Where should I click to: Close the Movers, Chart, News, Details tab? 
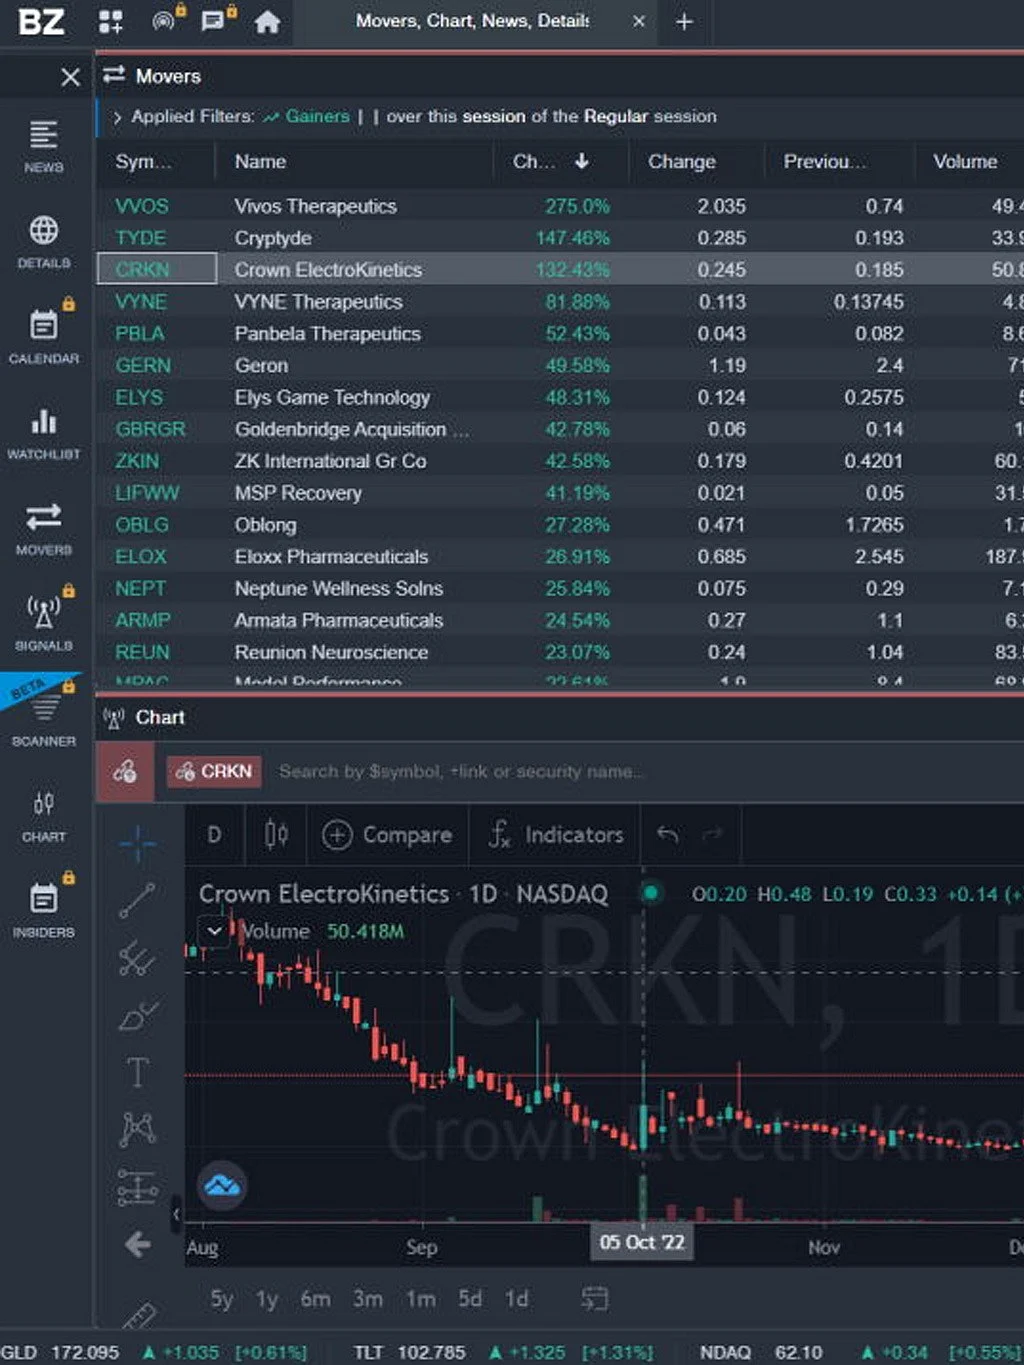[639, 21]
